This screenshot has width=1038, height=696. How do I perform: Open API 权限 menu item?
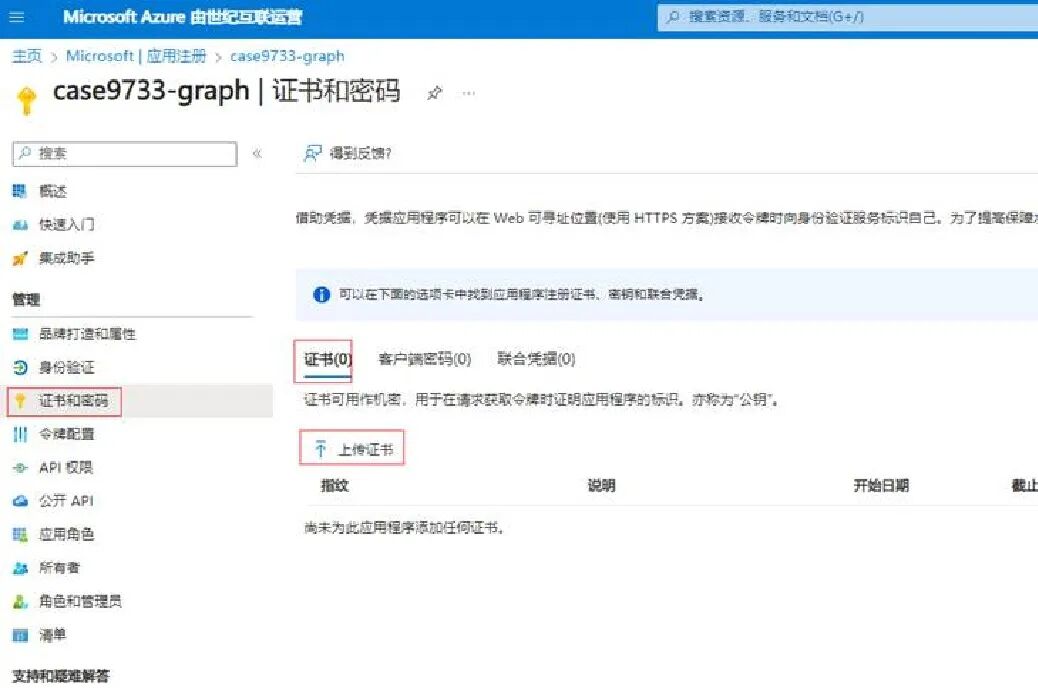coord(66,467)
